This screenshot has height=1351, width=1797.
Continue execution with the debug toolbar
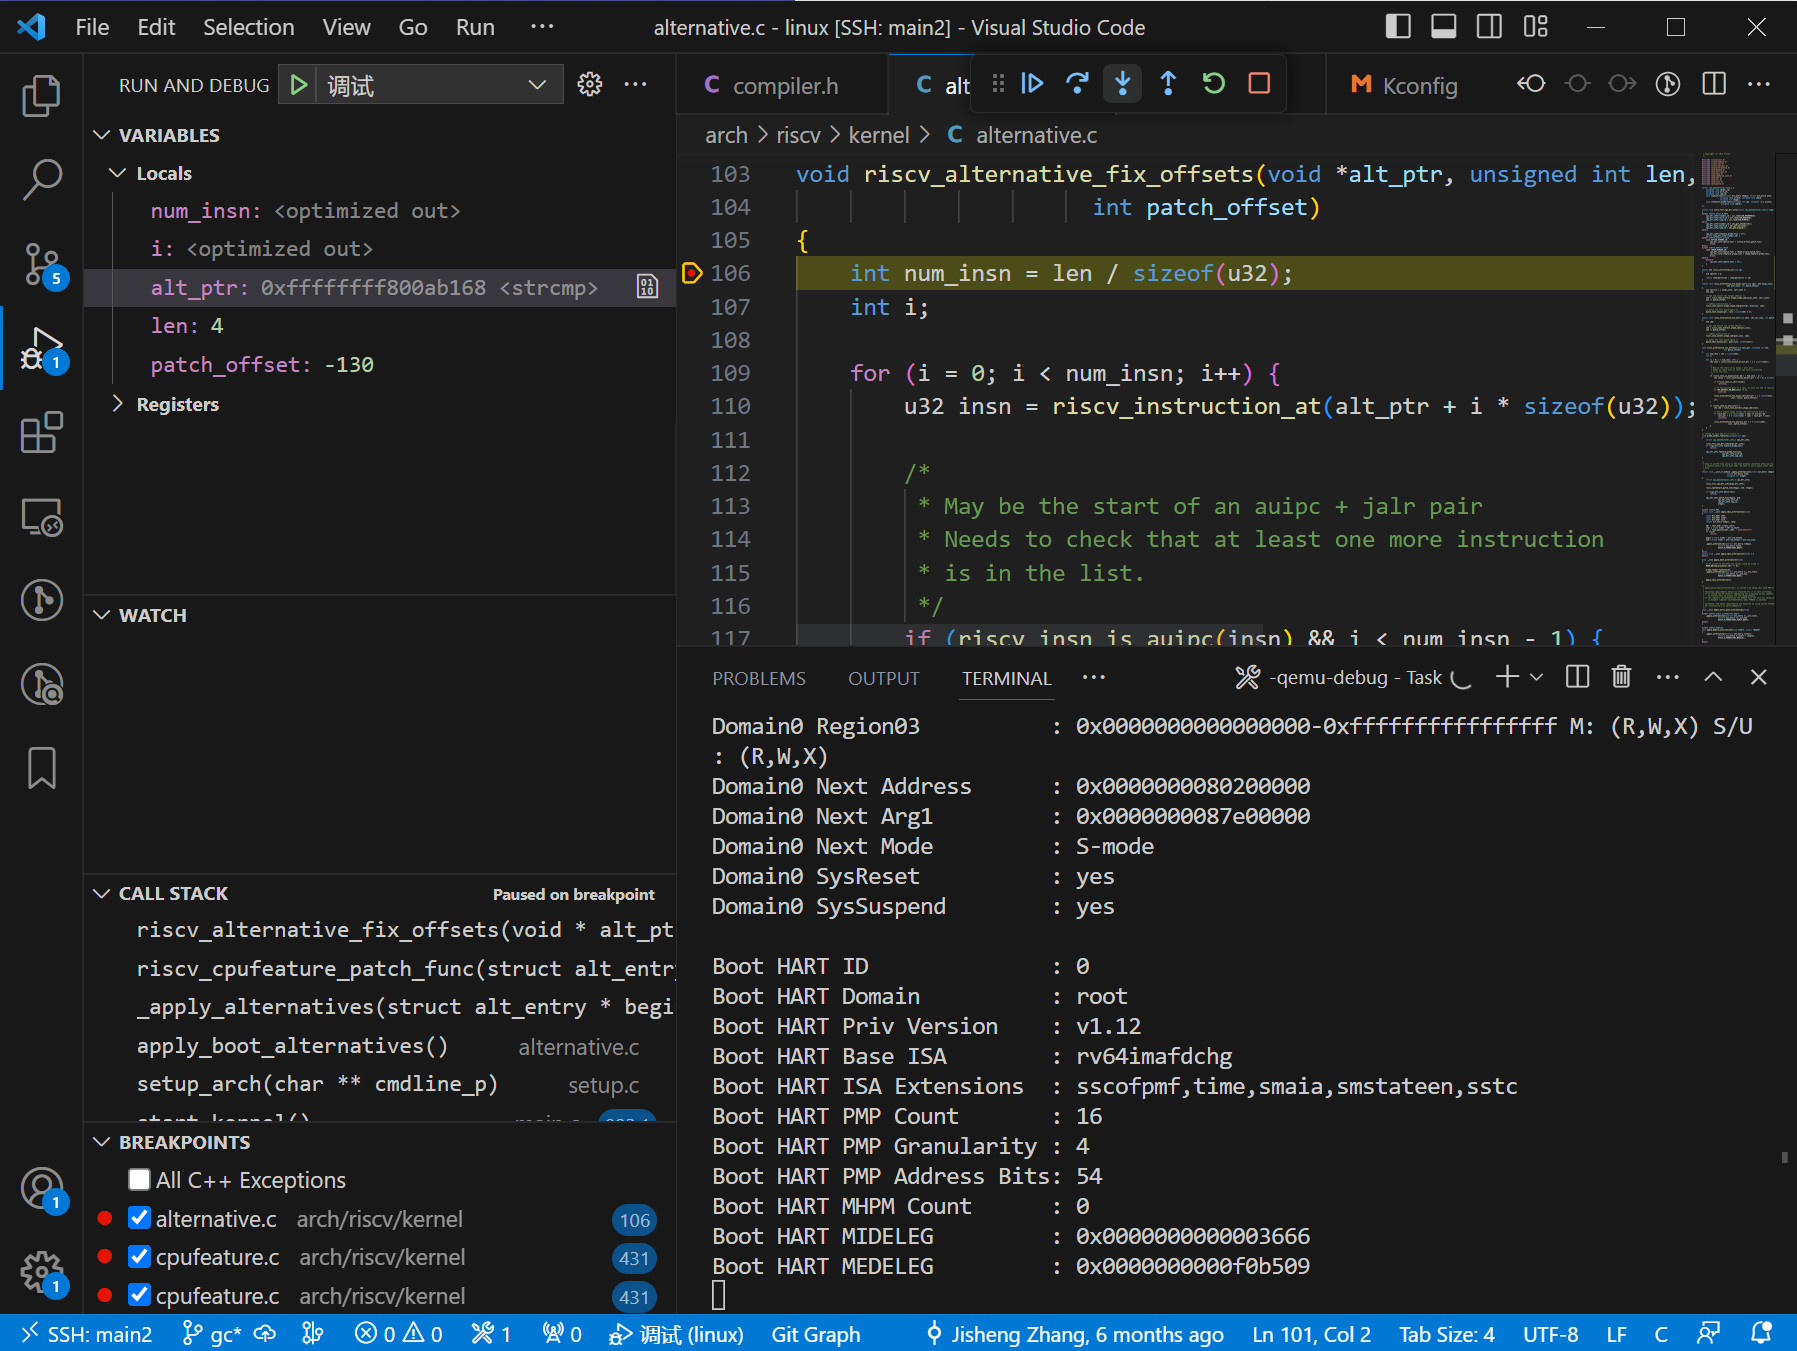coord(1032,84)
